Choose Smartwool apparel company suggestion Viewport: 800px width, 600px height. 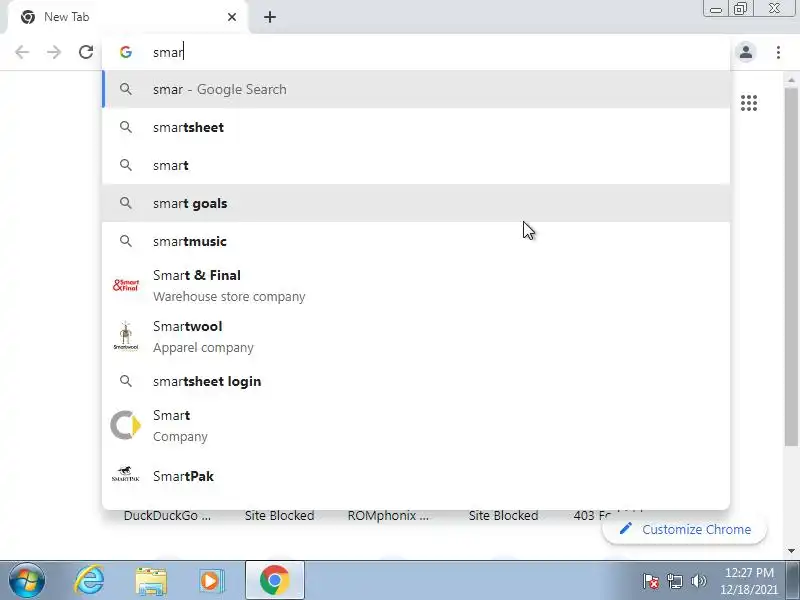(416, 336)
